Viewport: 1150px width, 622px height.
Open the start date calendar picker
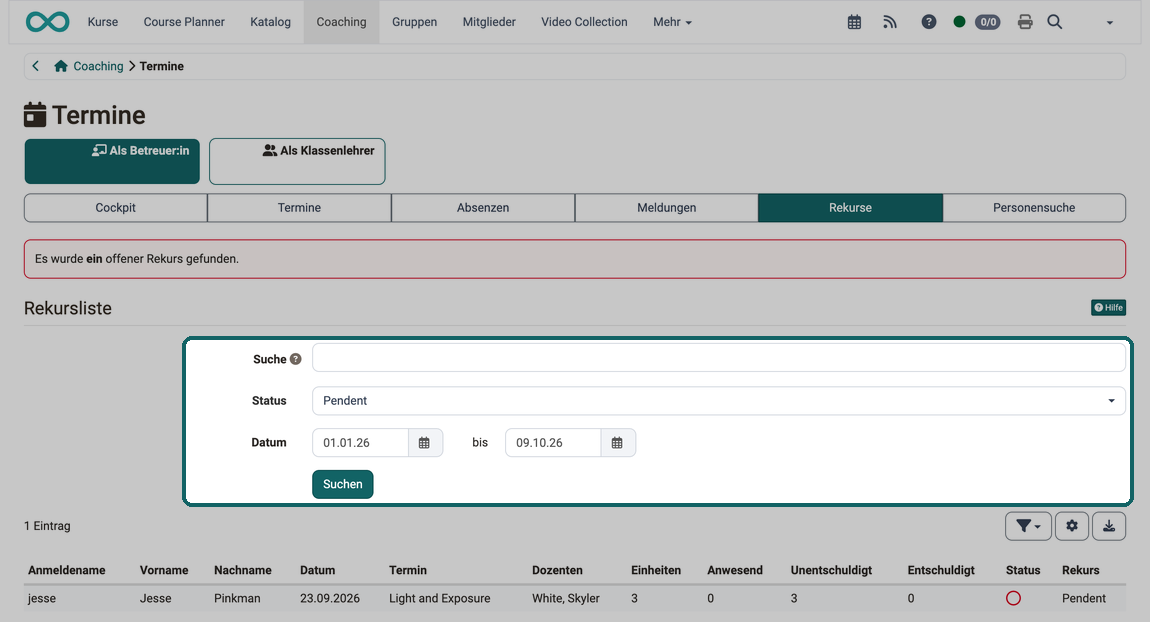(x=425, y=443)
